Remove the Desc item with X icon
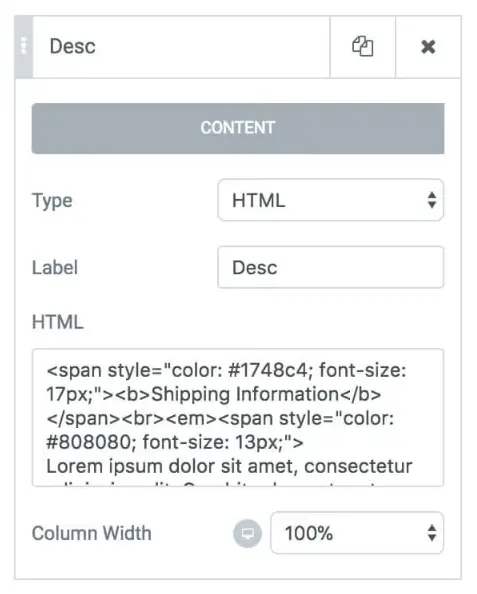477x594 pixels. [429, 47]
